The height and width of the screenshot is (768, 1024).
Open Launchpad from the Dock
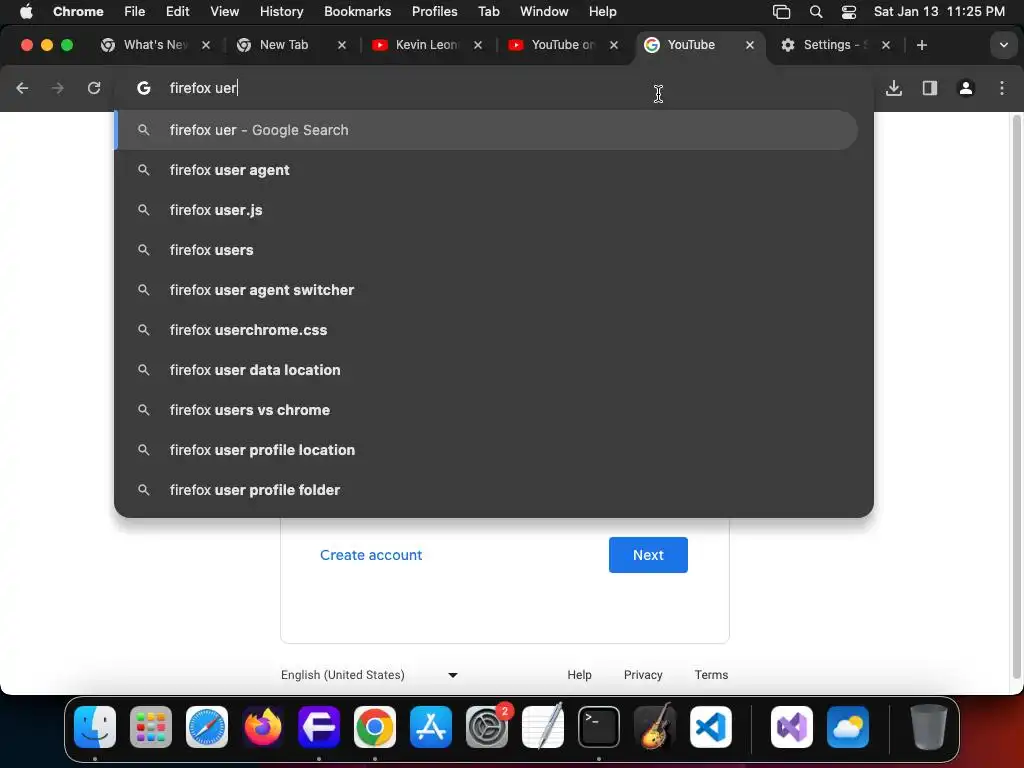pyautogui.click(x=151, y=727)
